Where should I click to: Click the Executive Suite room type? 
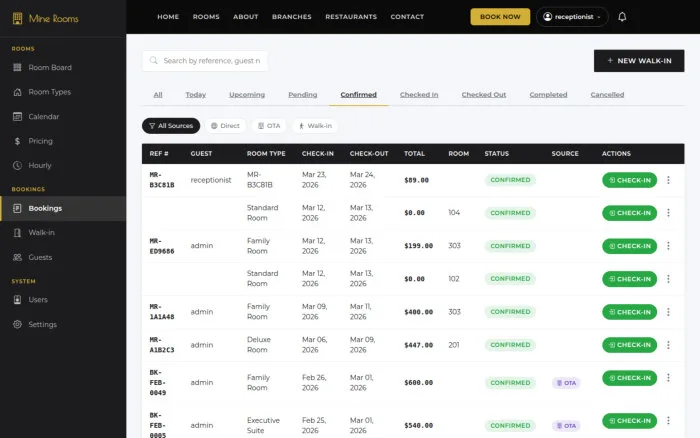pyautogui.click(x=263, y=425)
